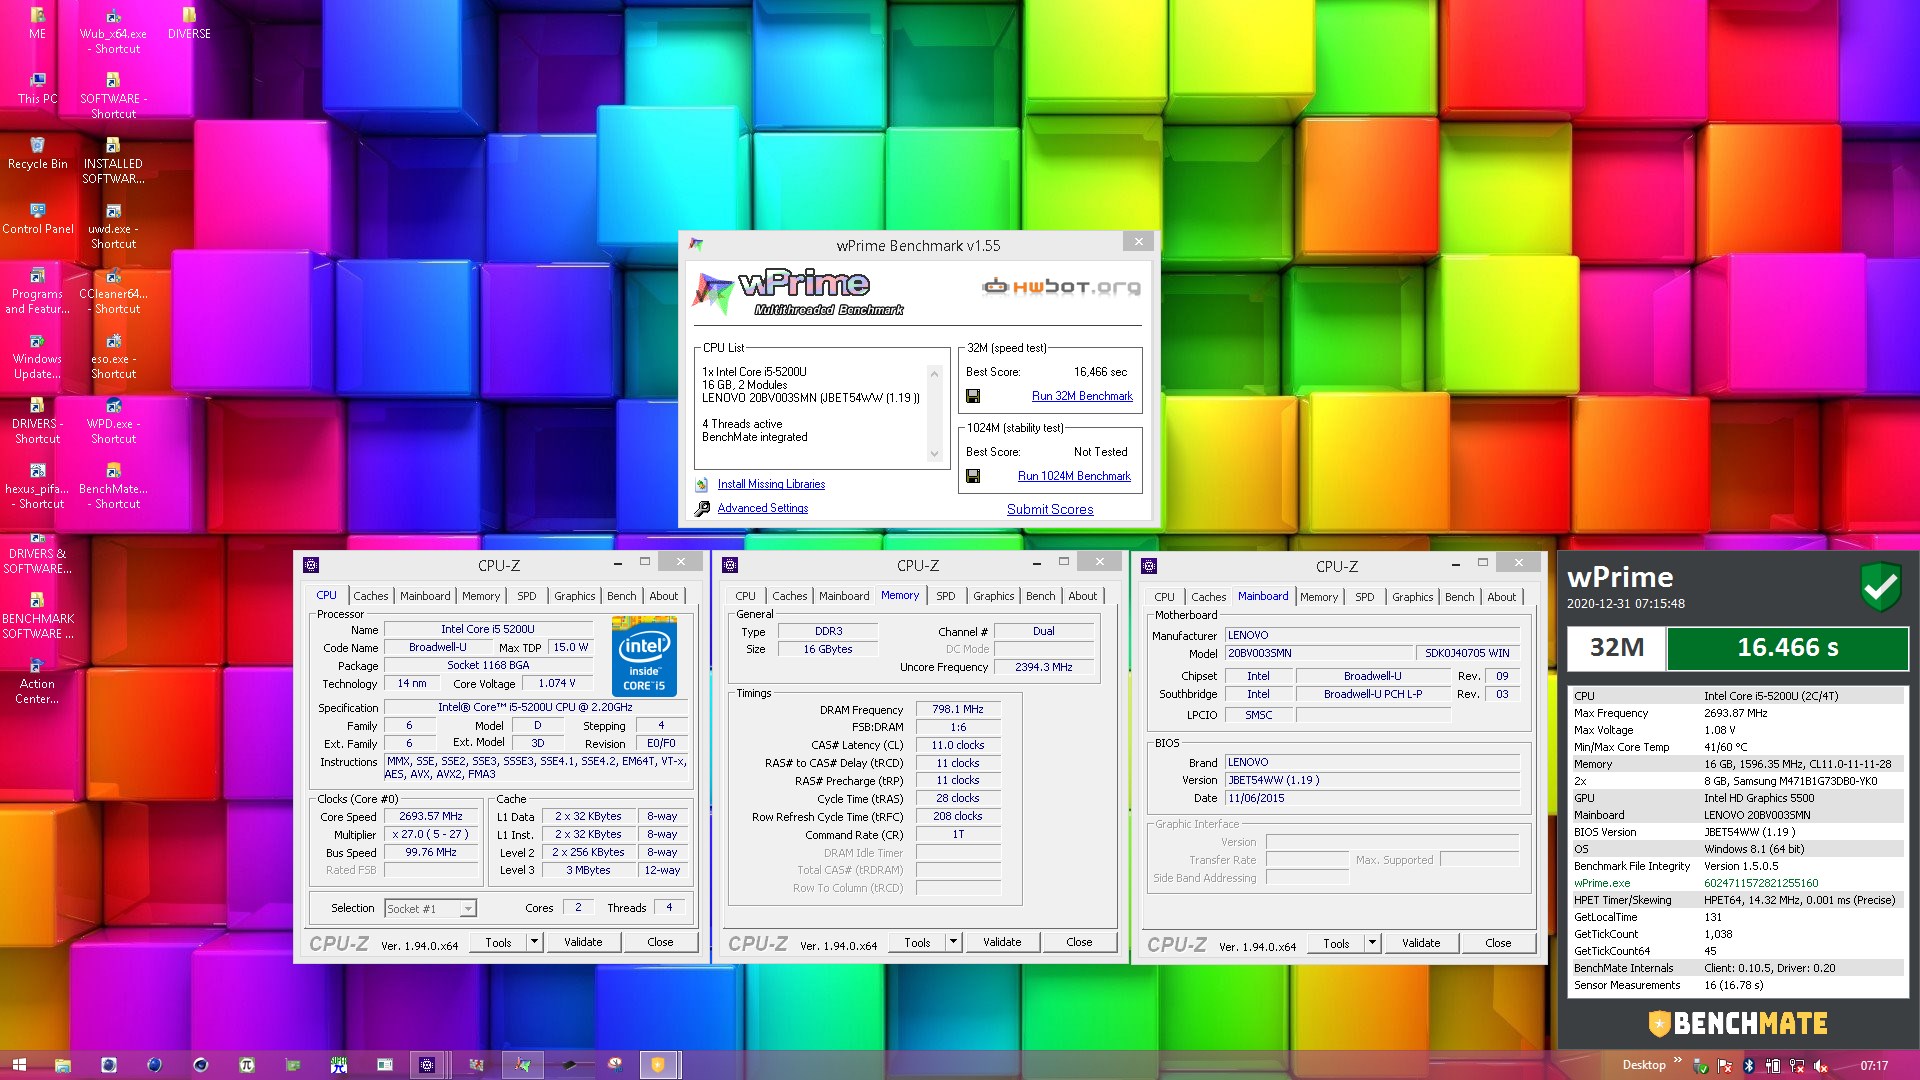Click the Intel Core i5 logo in CPU-Z
1920x1080 pixels.
pyautogui.click(x=644, y=656)
